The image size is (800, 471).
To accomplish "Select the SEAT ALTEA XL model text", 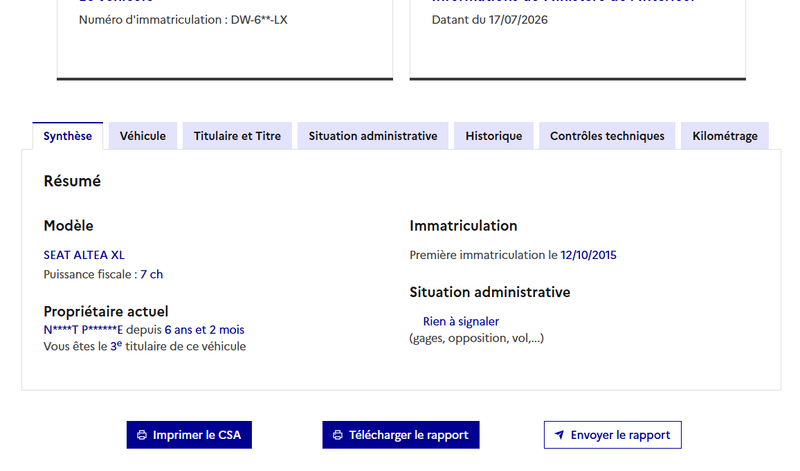I will (x=84, y=255).
